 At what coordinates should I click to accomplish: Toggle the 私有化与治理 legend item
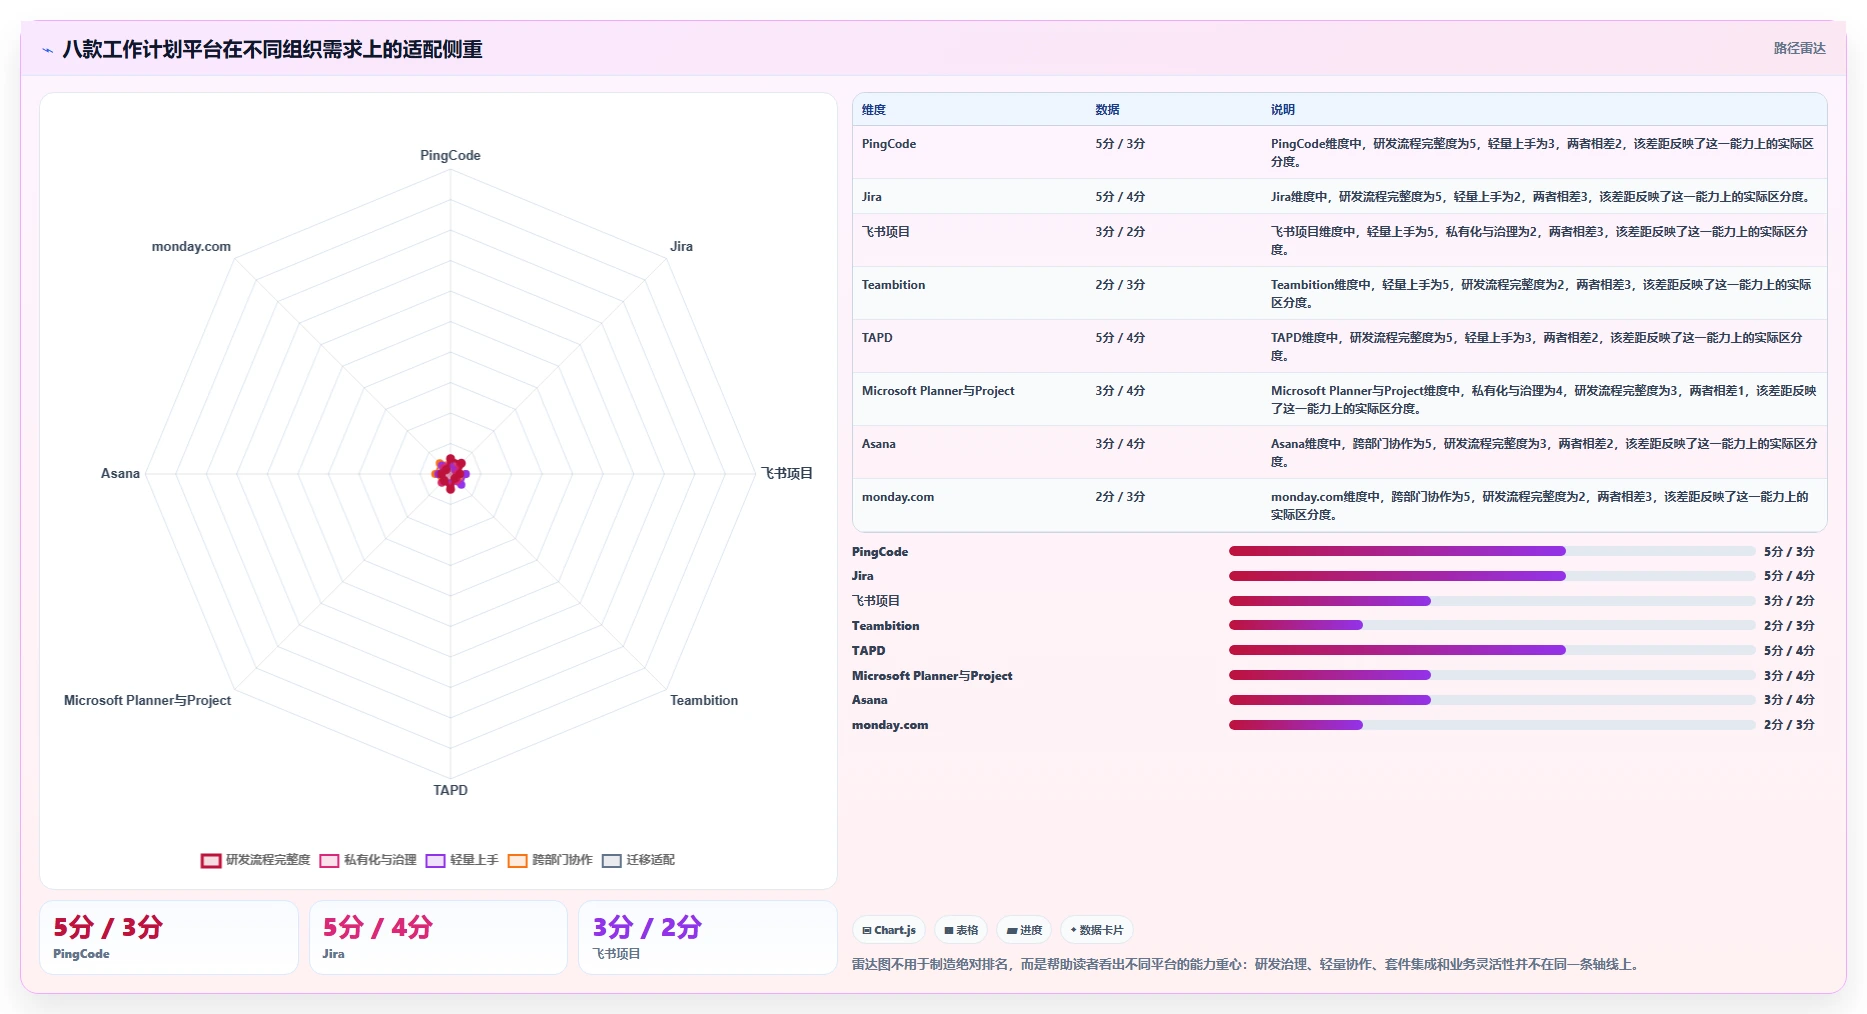point(368,860)
